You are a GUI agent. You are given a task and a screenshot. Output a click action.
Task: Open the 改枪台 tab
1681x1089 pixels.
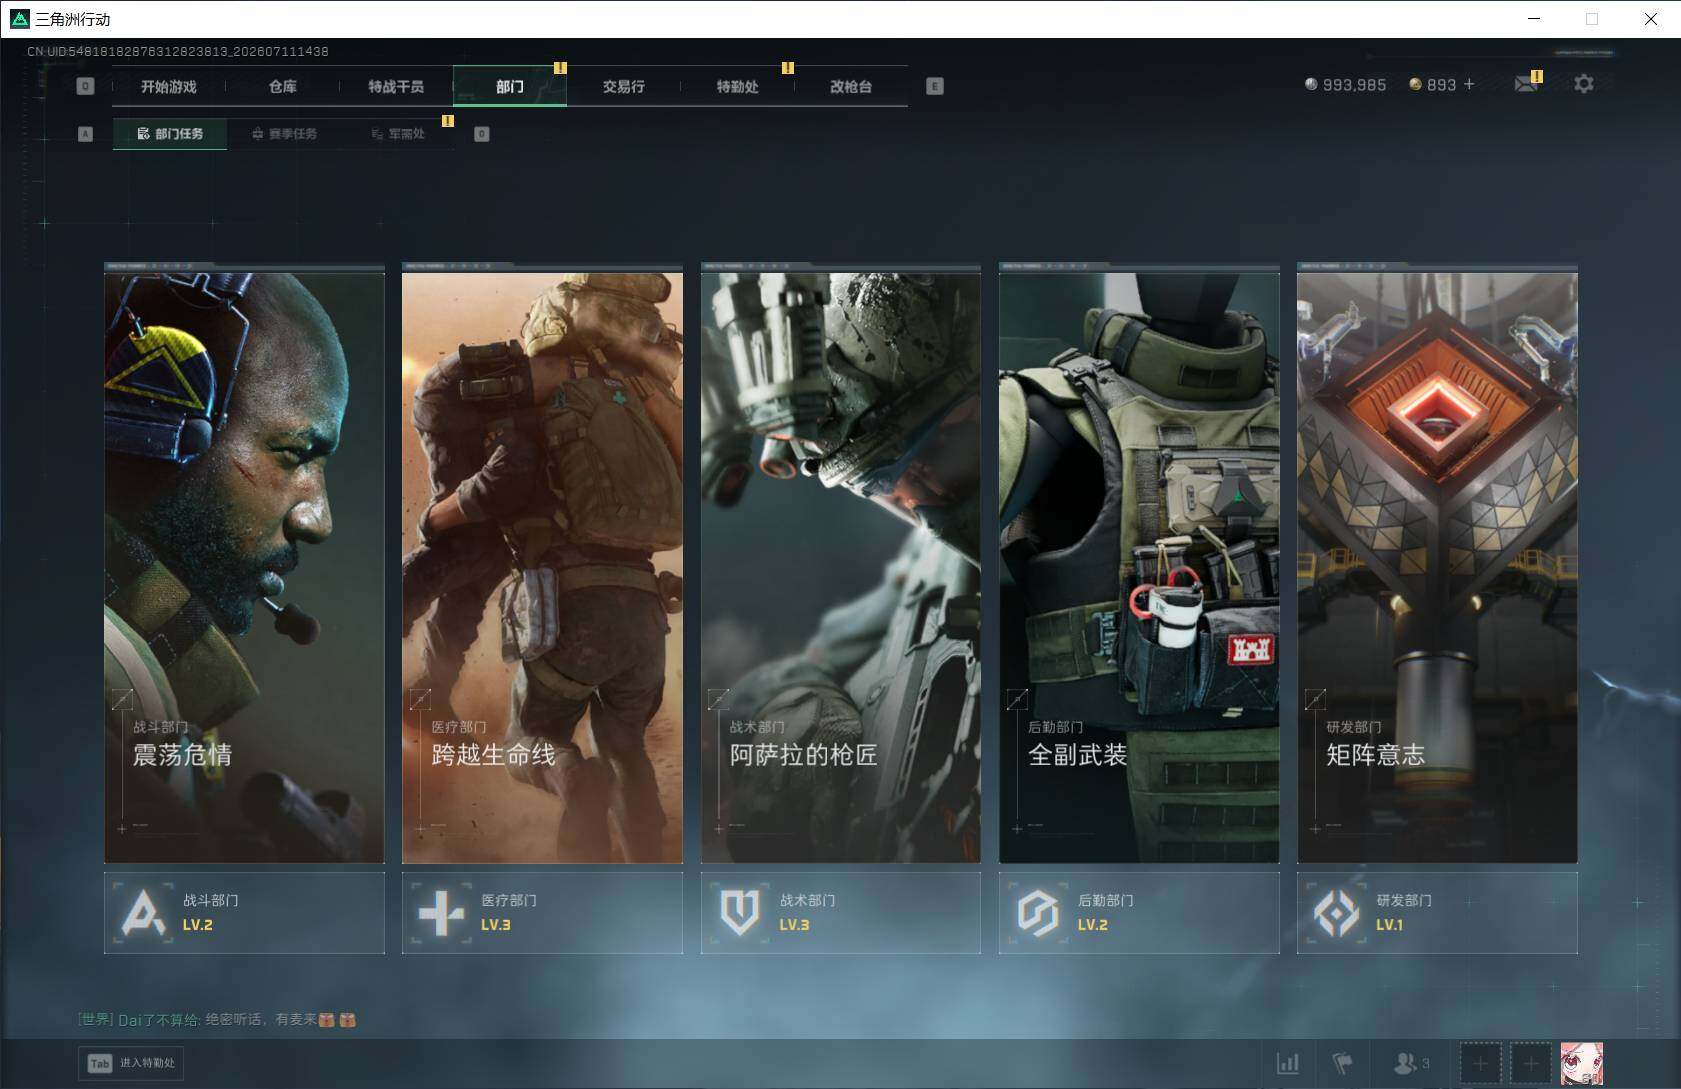[851, 87]
